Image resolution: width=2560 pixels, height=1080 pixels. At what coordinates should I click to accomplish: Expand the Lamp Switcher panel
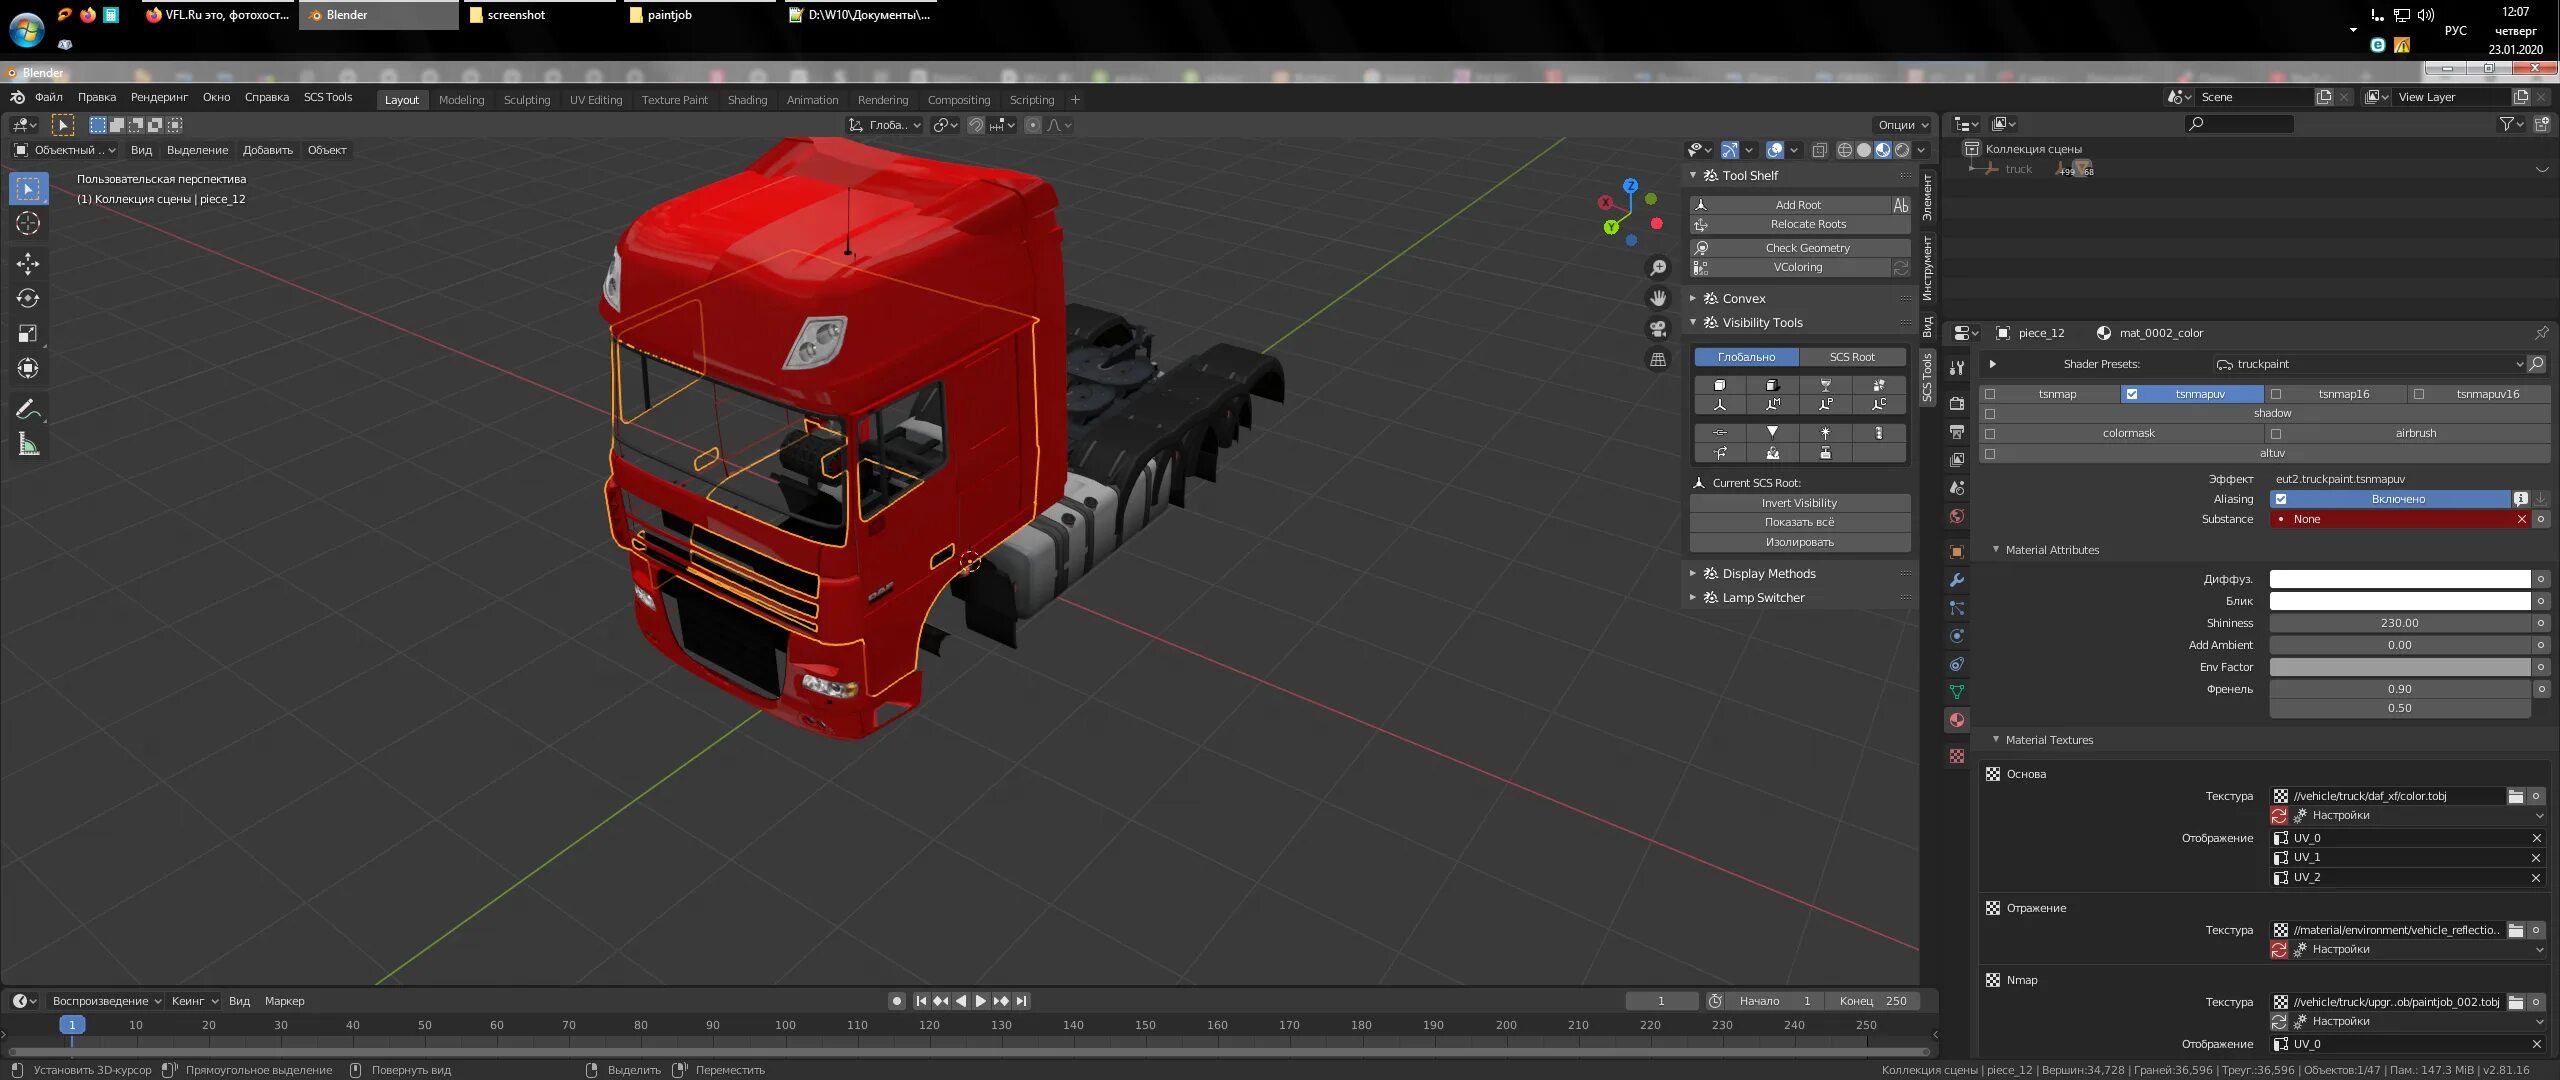click(1693, 597)
